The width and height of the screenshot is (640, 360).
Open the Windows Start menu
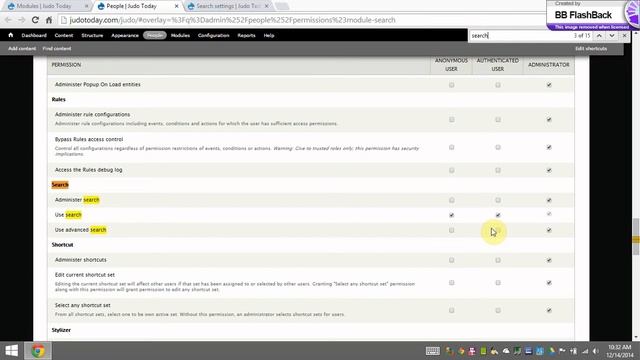(x=12, y=351)
